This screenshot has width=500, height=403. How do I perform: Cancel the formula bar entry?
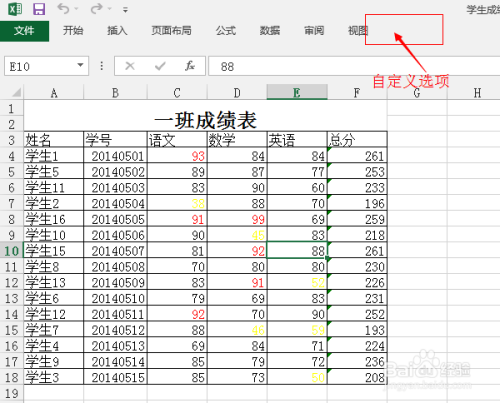(x=130, y=66)
